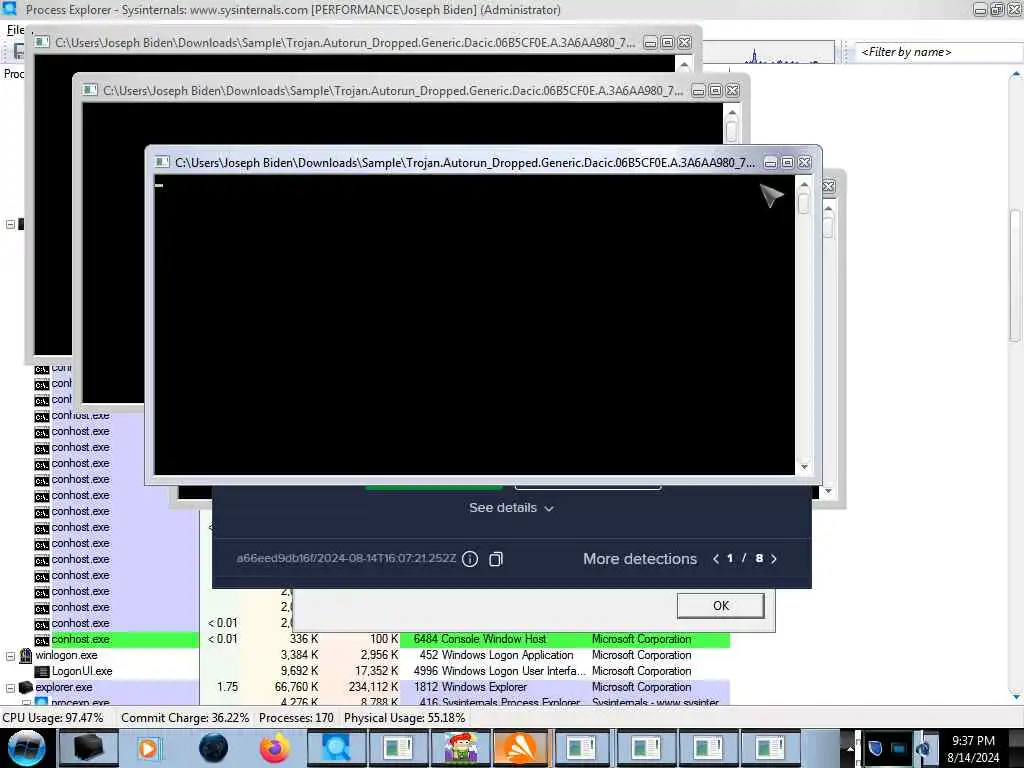The image size is (1024, 768).
Task: Click the 234,112 K working set value
Action: point(373,687)
